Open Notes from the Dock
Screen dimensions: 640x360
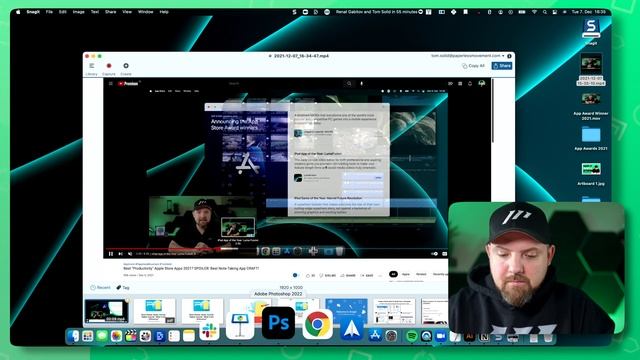coord(189,336)
